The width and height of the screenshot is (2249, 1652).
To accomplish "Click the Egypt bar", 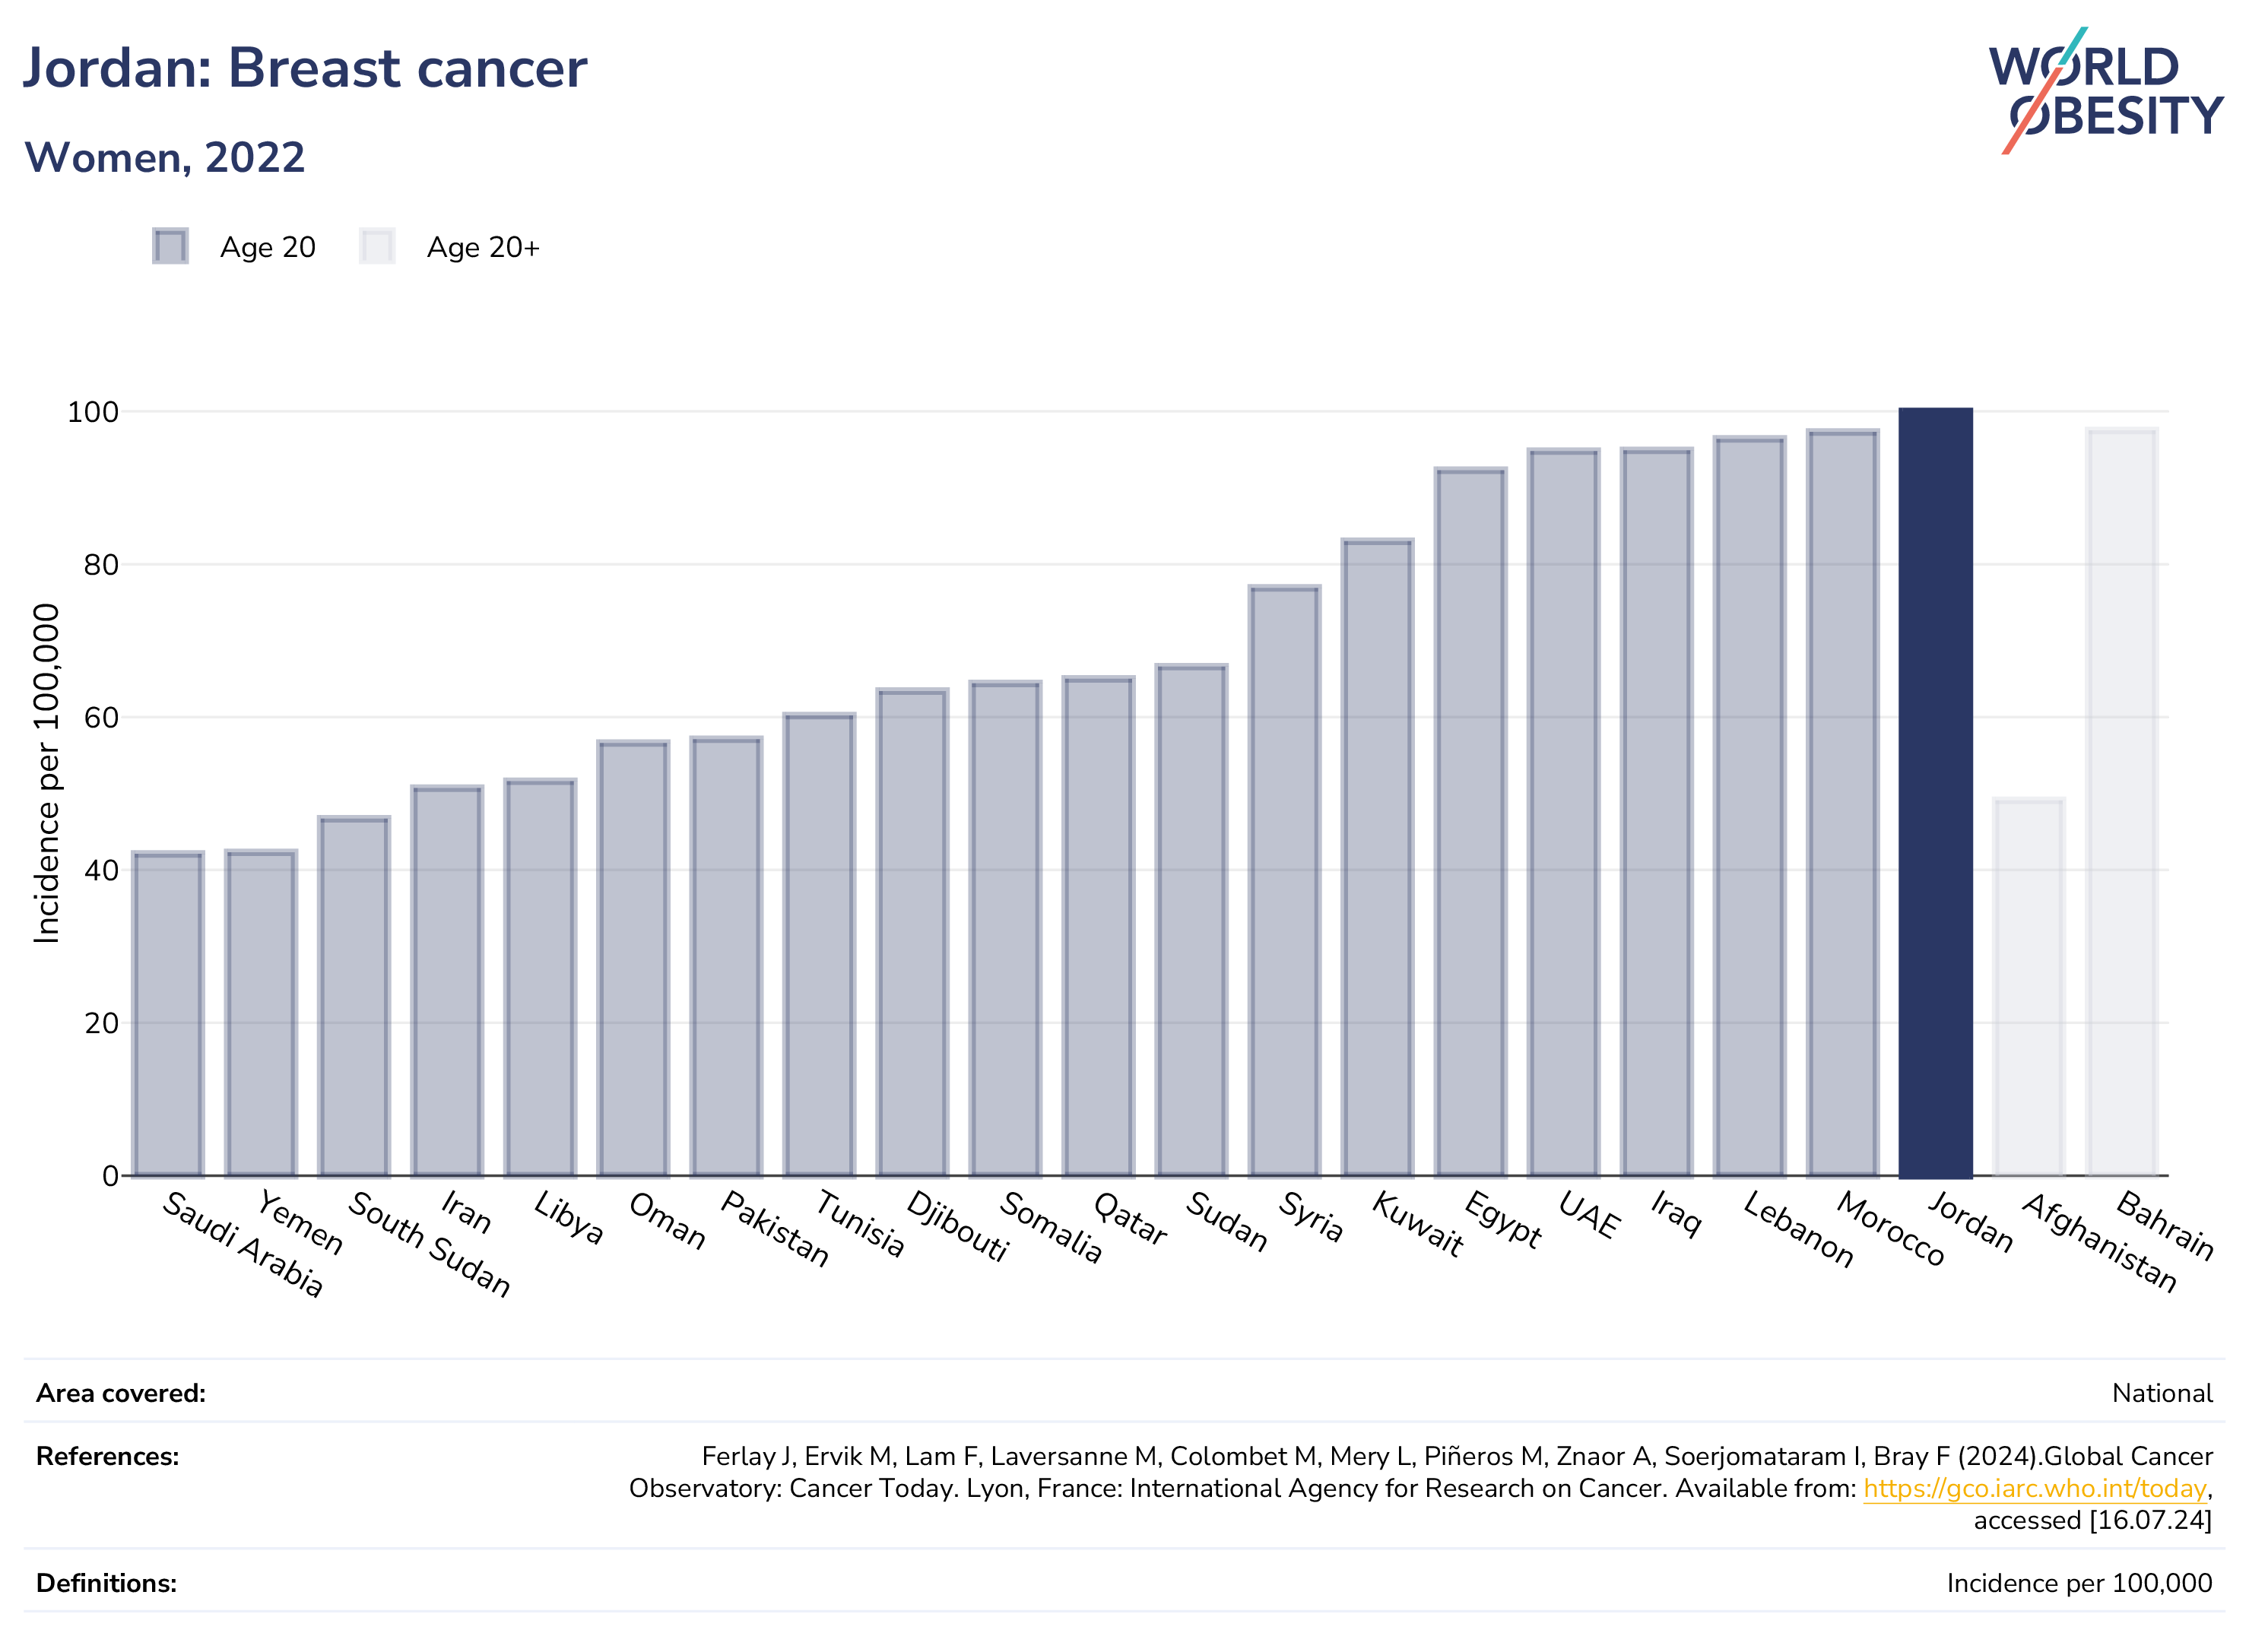I will tap(1470, 822).
